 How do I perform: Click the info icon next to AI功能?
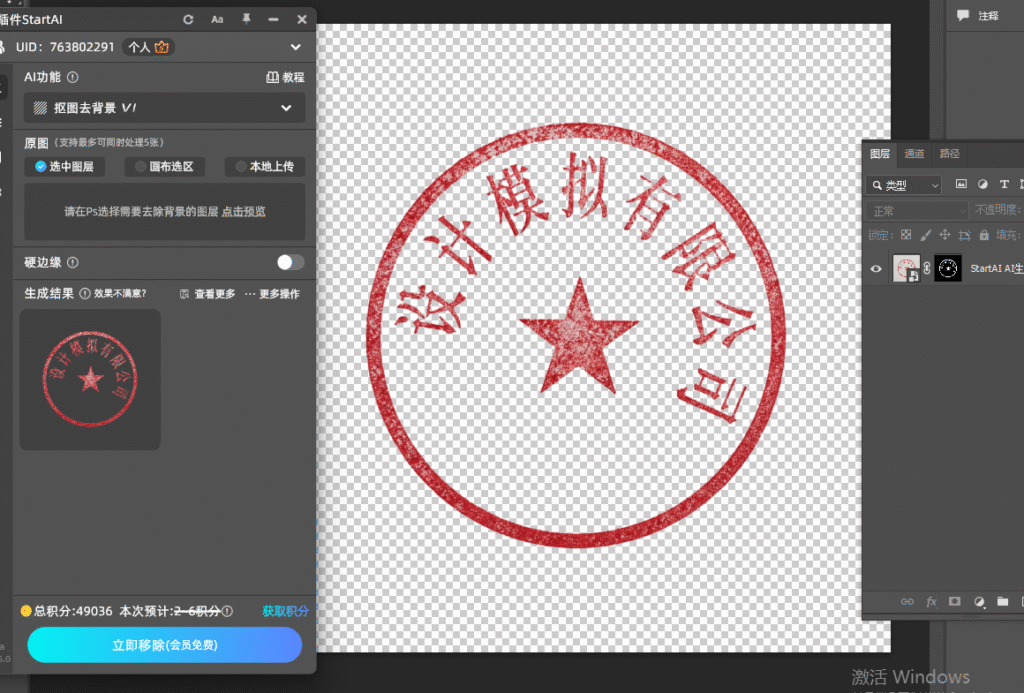click(x=73, y=77)
